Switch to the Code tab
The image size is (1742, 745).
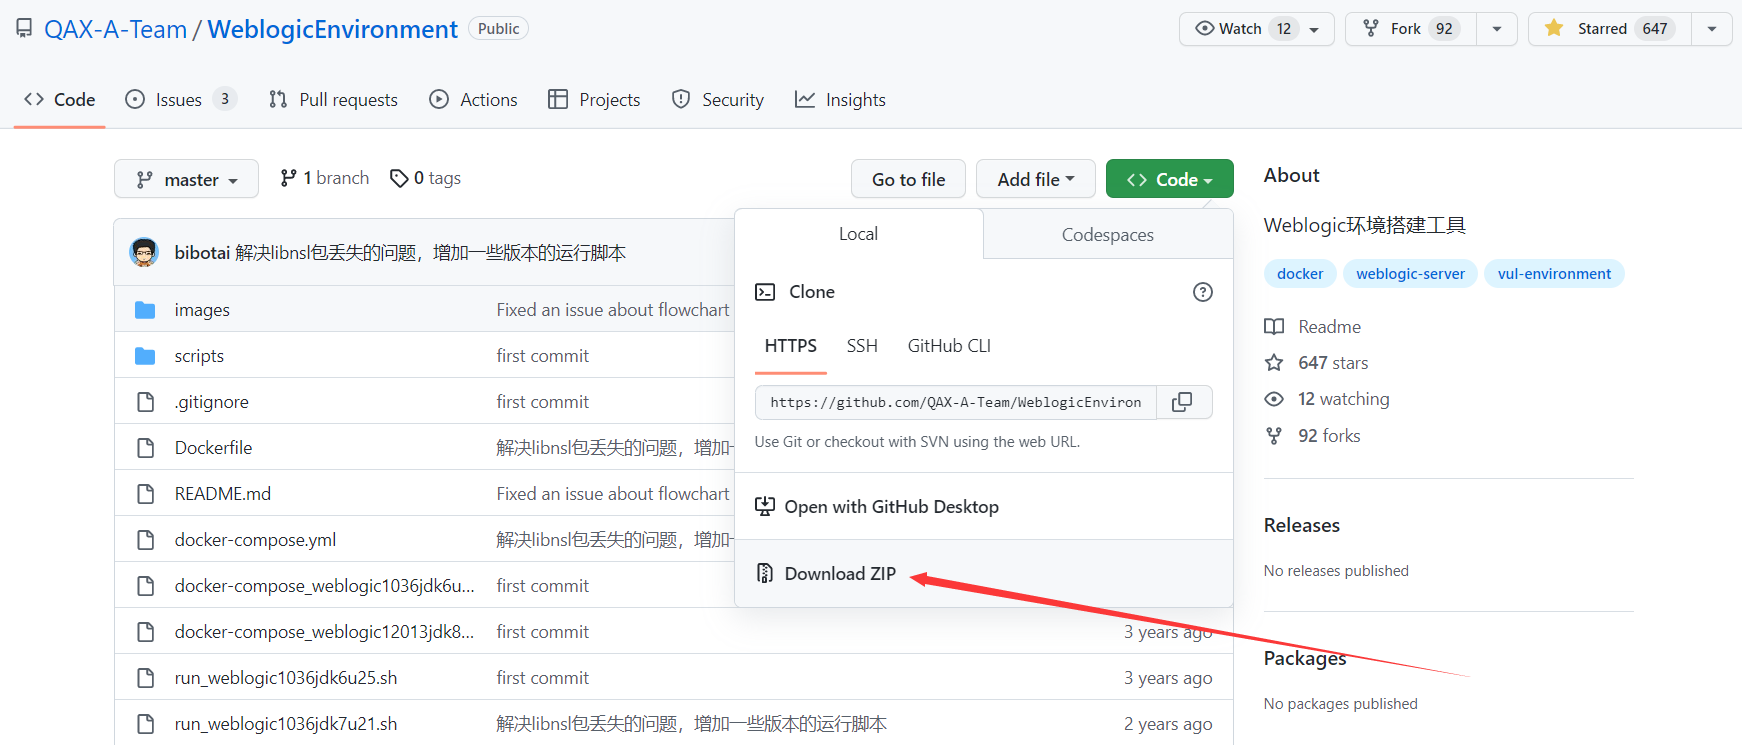click(x=60, y=100)
